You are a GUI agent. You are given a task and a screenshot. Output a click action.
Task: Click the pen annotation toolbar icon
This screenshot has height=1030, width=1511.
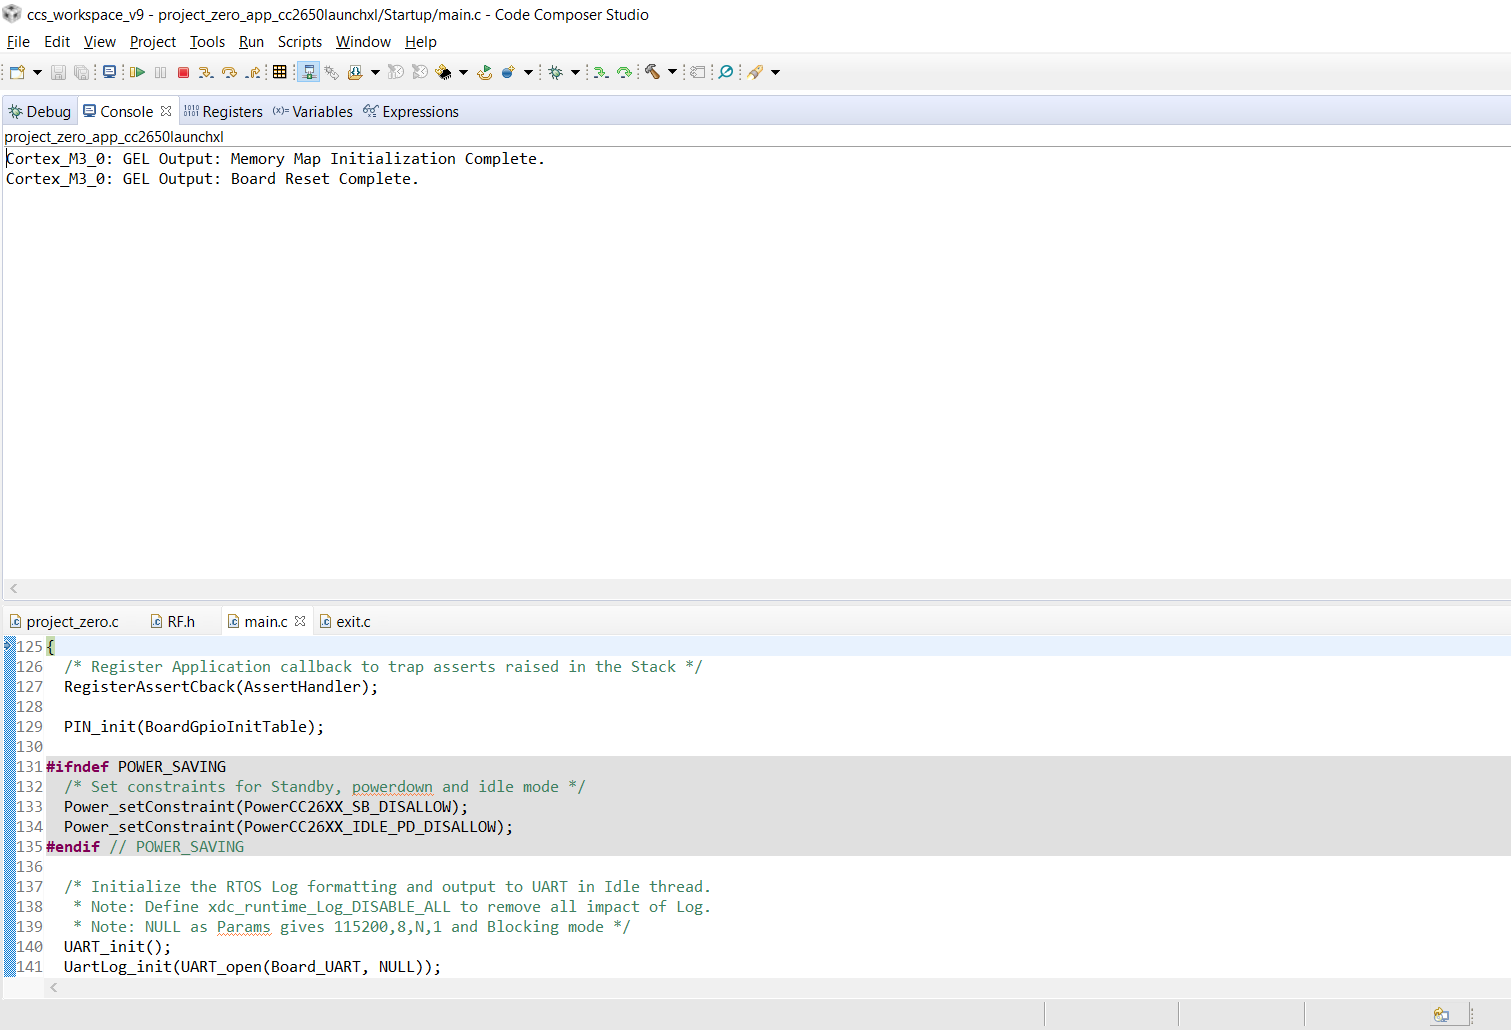(755, 72)
